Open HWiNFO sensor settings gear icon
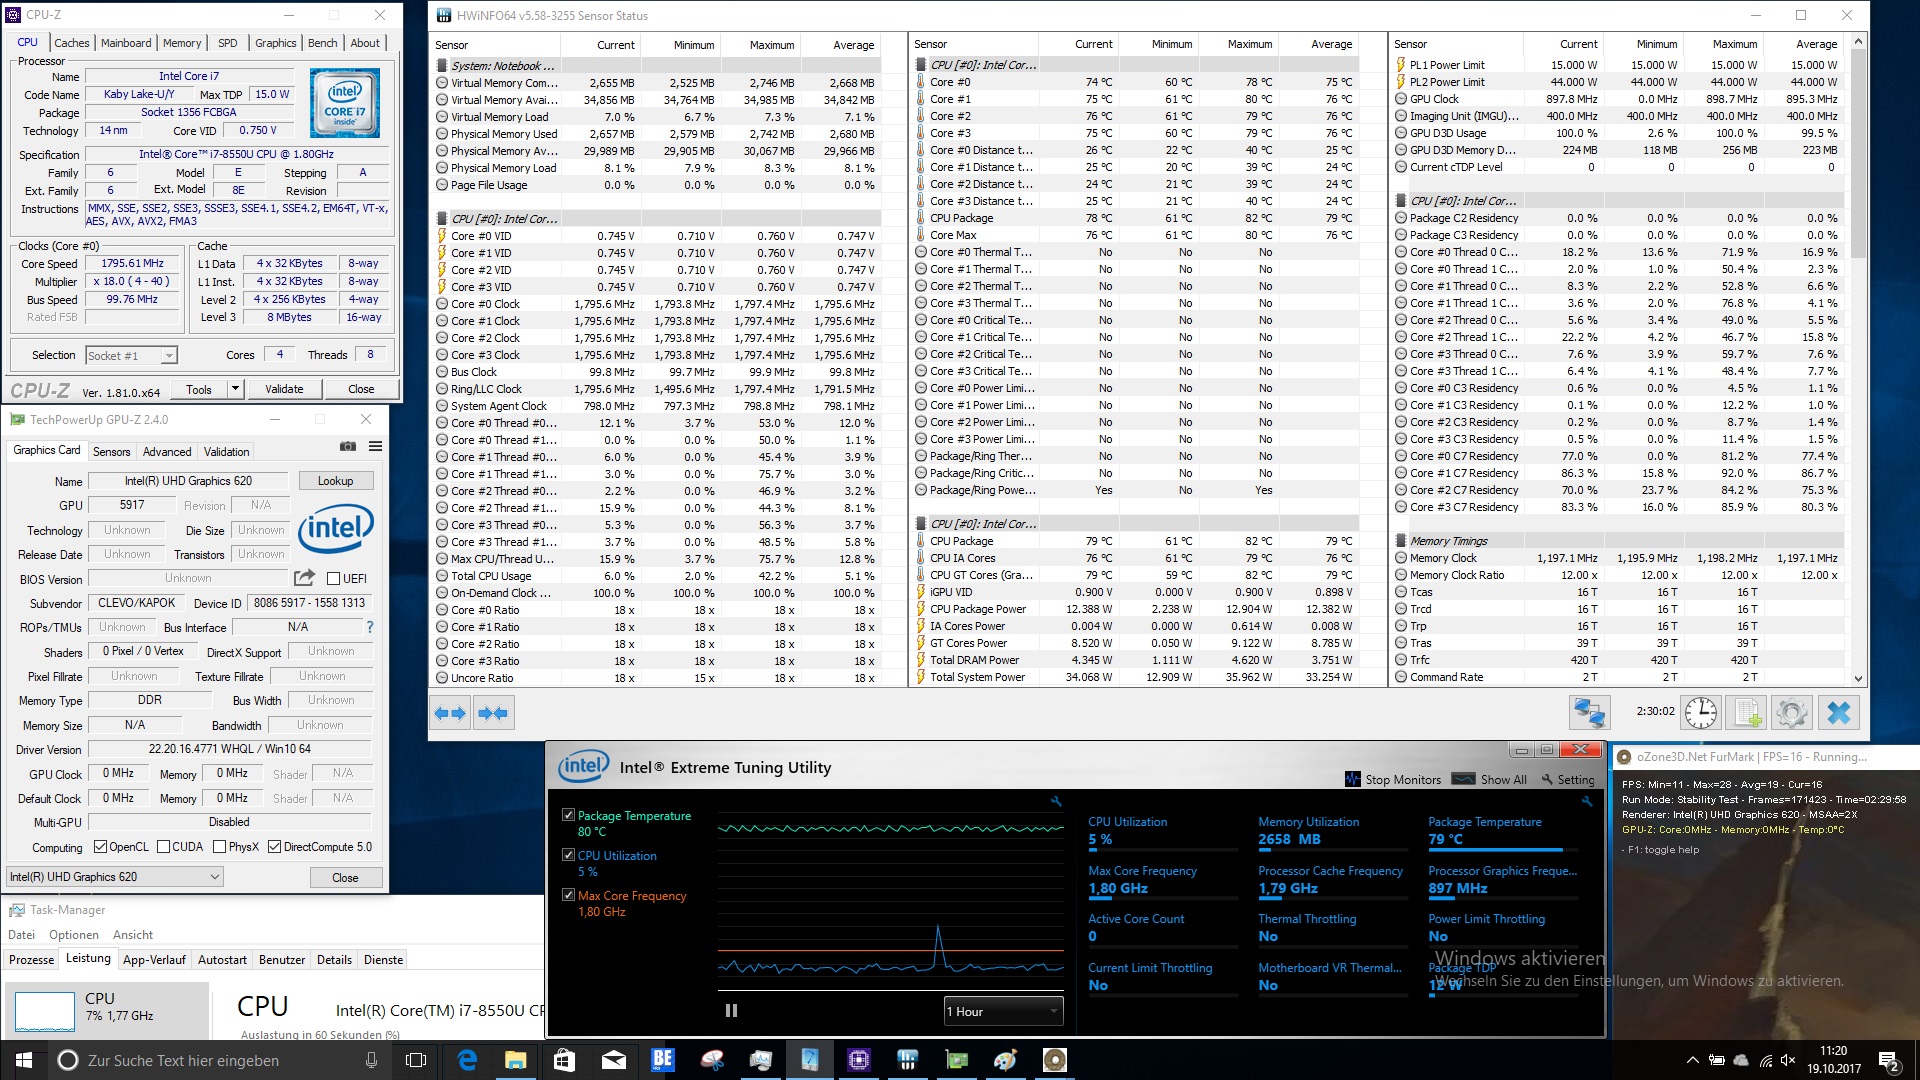Image resolution: width=1920 pixels, height=1080 pixels. point(1792,712)
